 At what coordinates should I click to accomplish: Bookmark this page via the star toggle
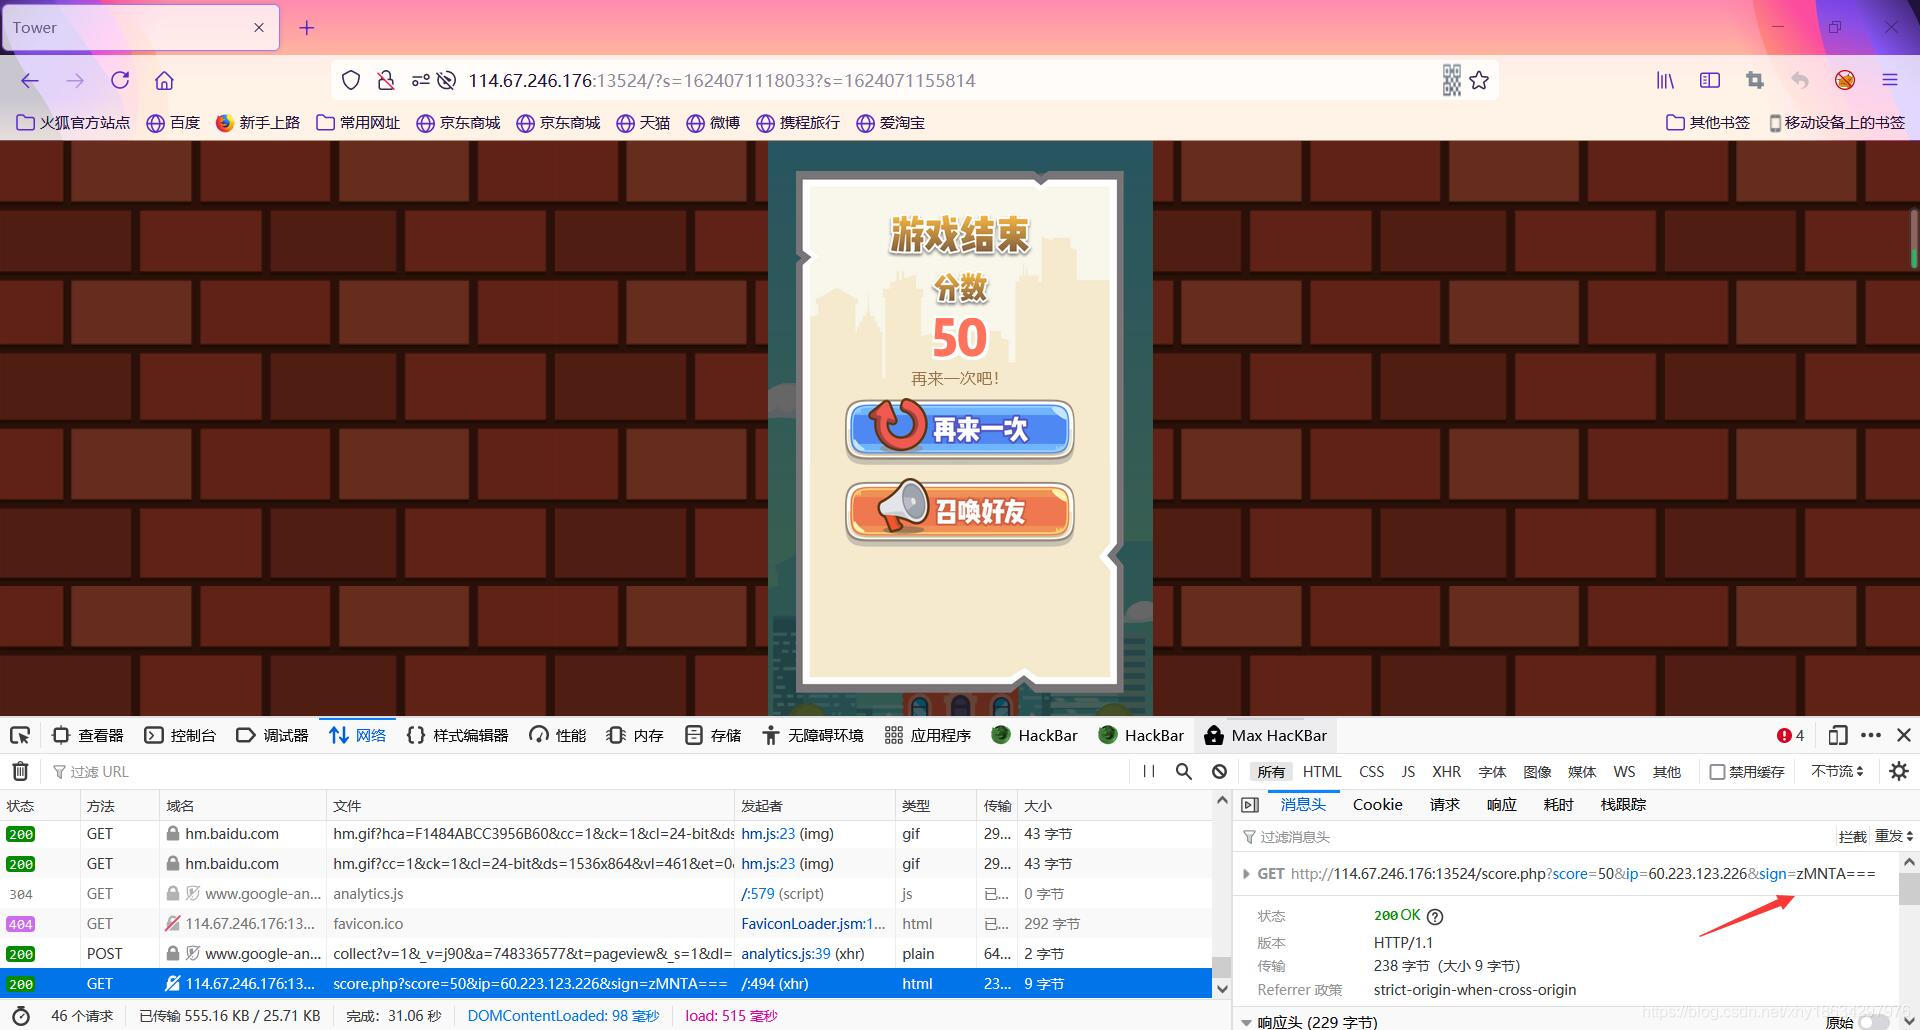[x=1480, y=80]
